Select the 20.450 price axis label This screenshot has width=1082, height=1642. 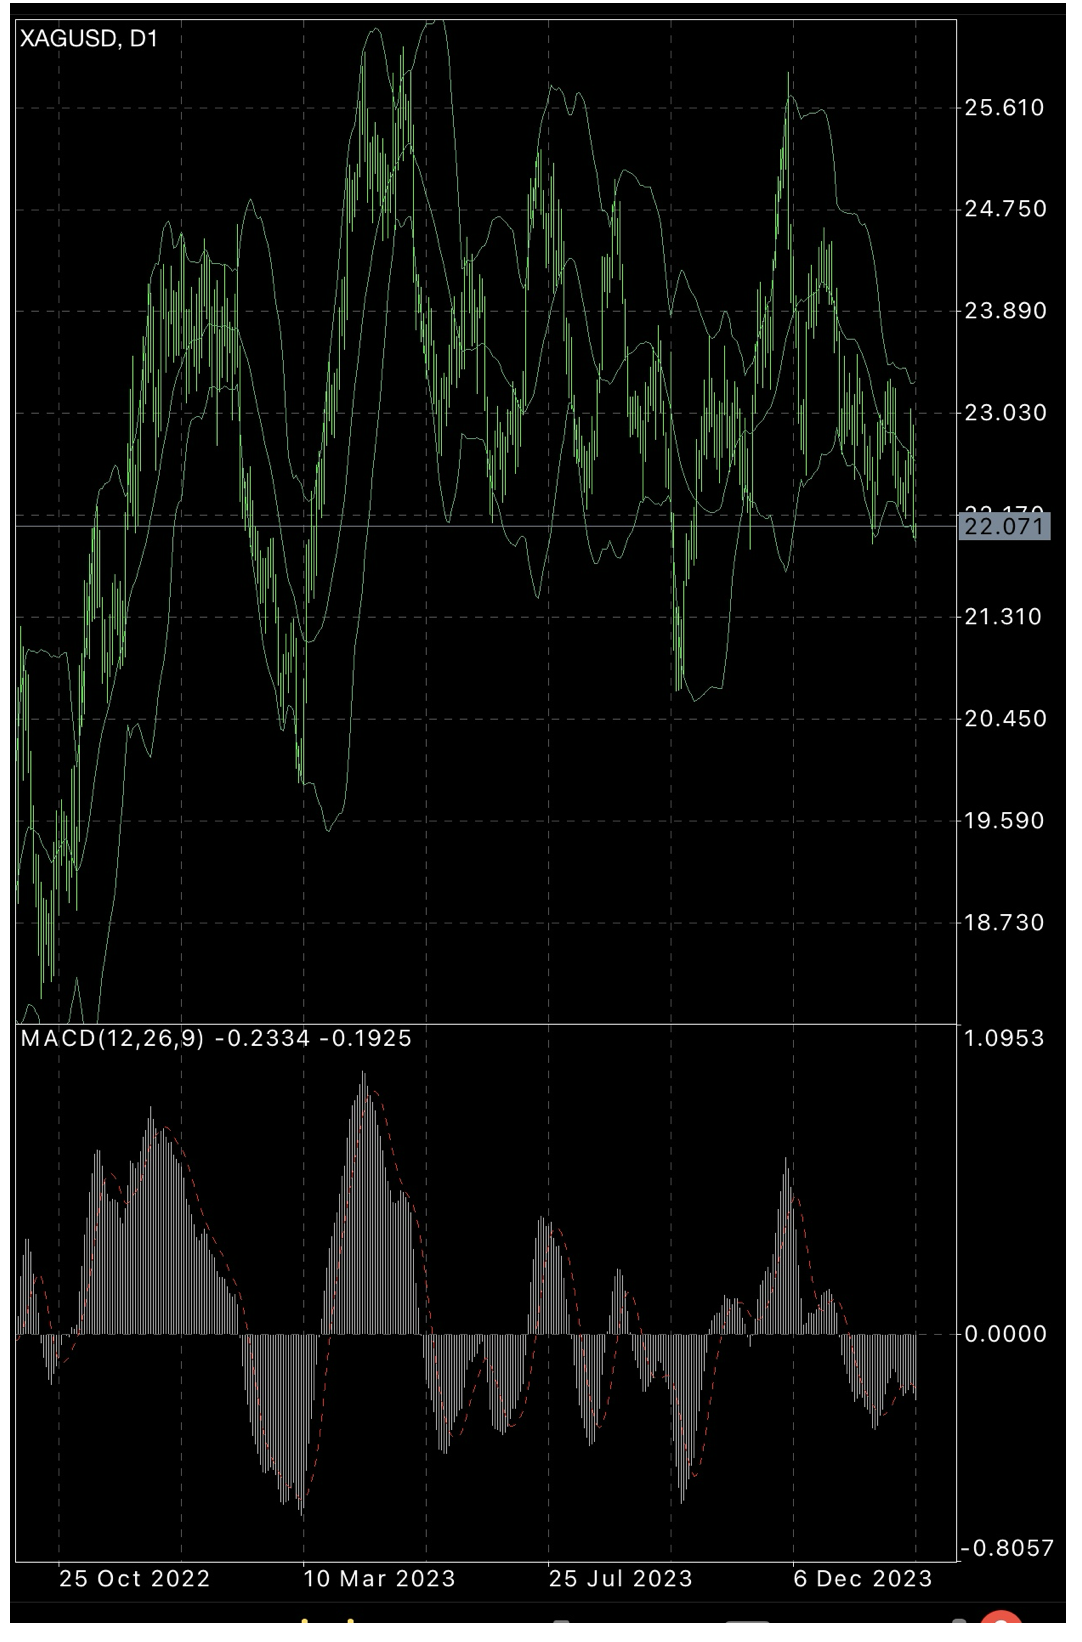click(1004, 719)
